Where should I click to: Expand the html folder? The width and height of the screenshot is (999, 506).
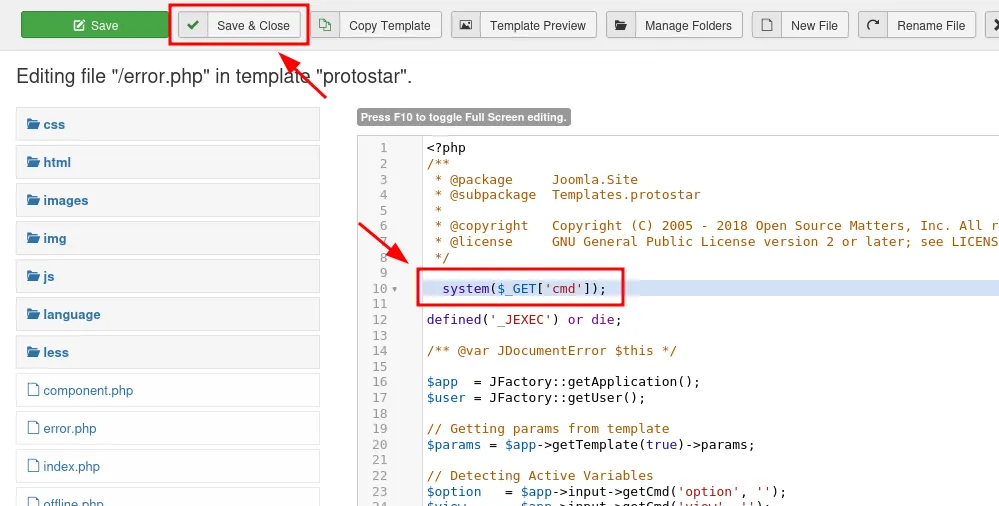click(x=168, y=162)
